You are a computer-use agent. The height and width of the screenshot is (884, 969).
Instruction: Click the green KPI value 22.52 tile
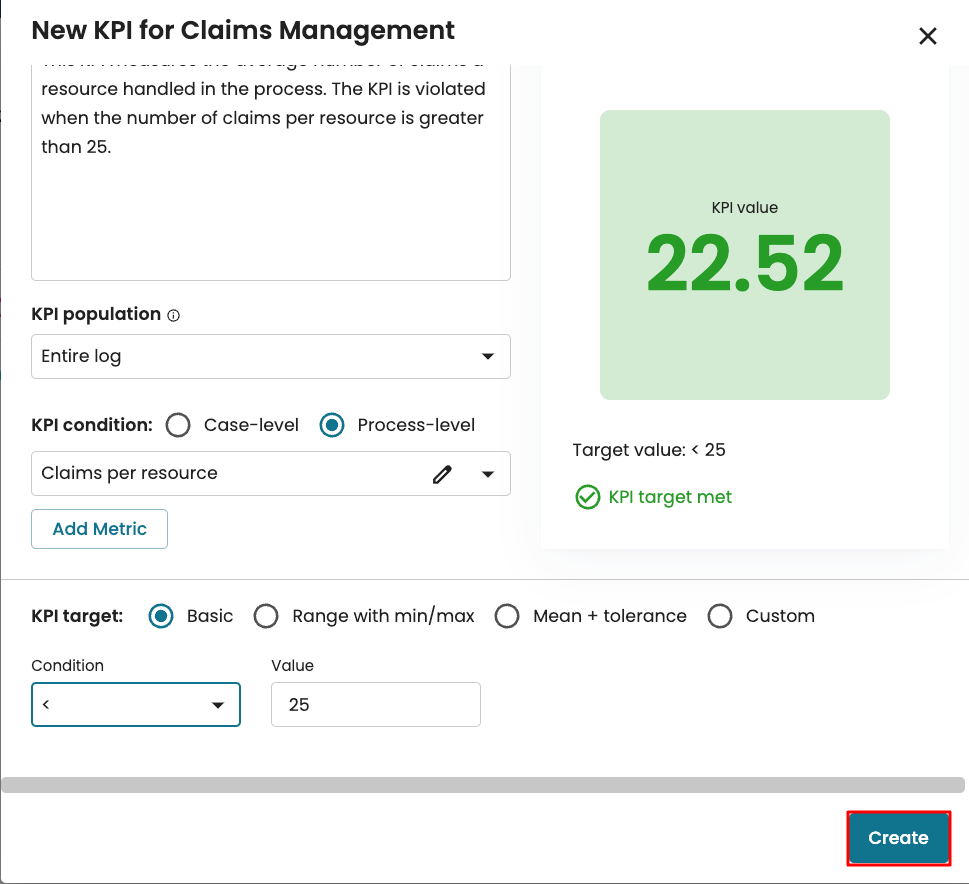[x=744, y=255]
